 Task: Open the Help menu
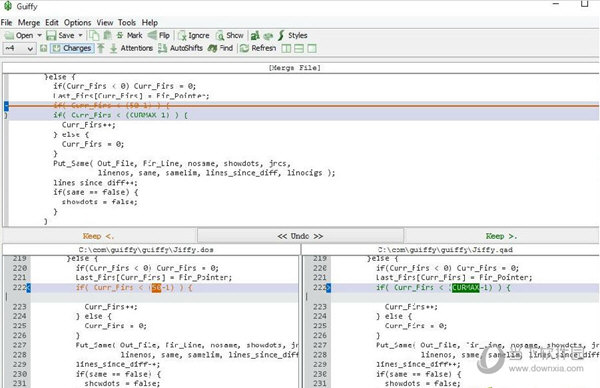(x=150, y=23)
